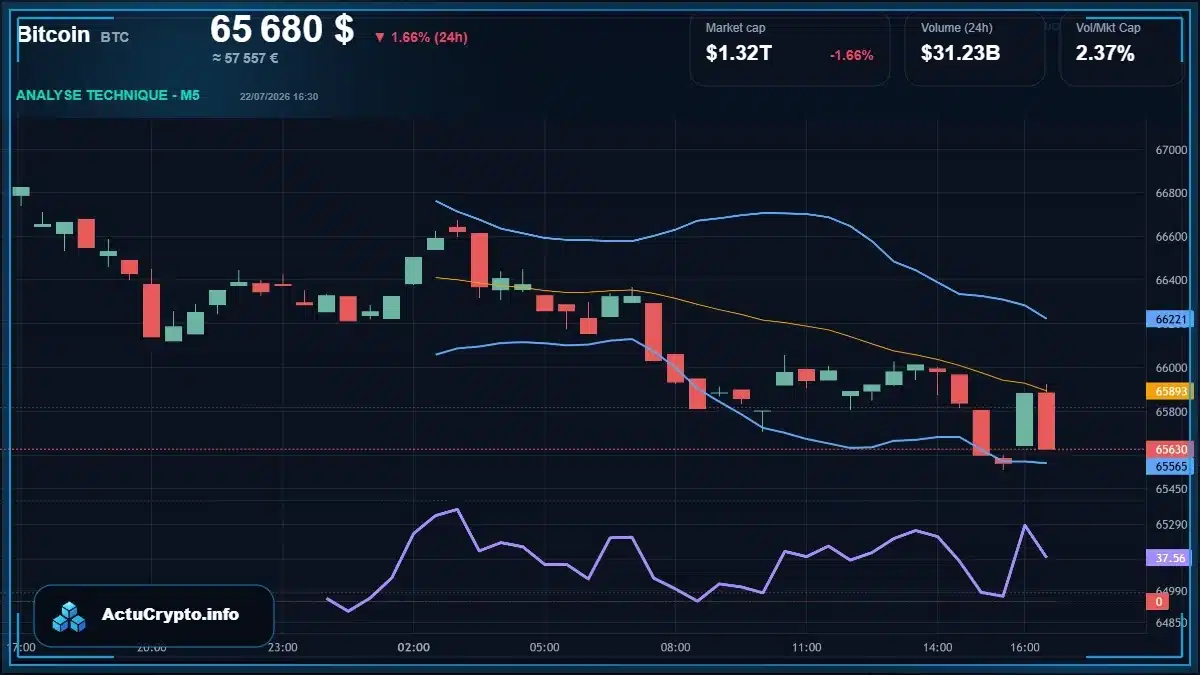Click the 67000 price axis label
1200x675 pixels.
pos(1170,150)
